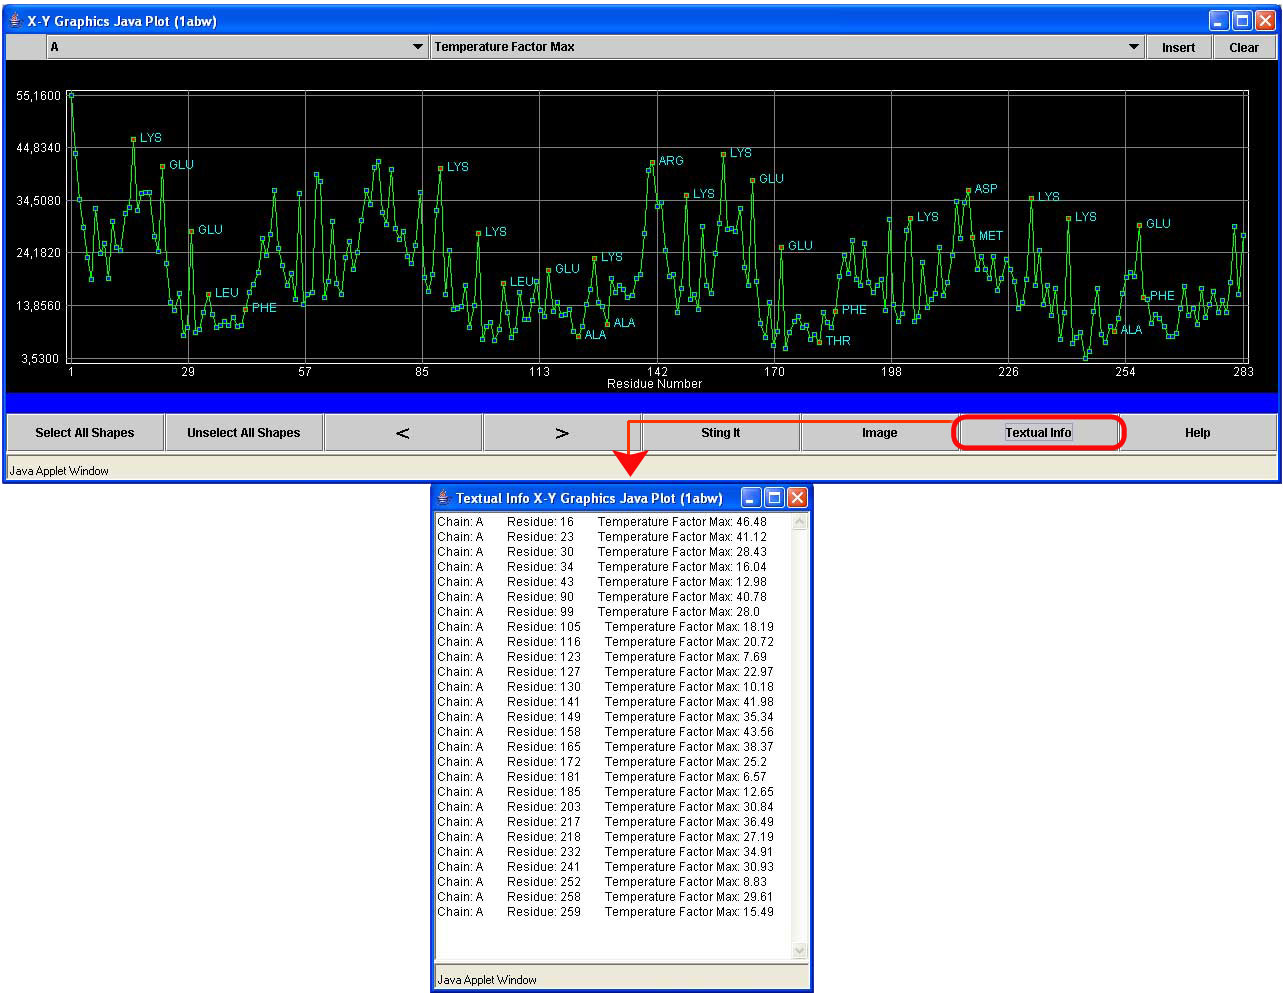Click Insert to add the parameter
This screenshot has height=993, width=1283.
pos(1179,47)
